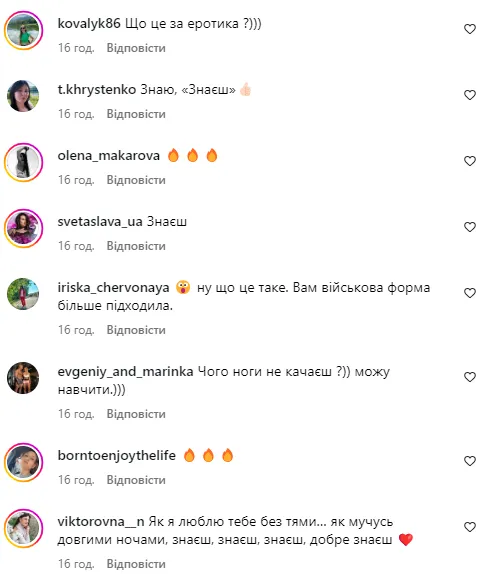Click Відповісти under evgeniy_and_marinka comment

tap(136, 414)
